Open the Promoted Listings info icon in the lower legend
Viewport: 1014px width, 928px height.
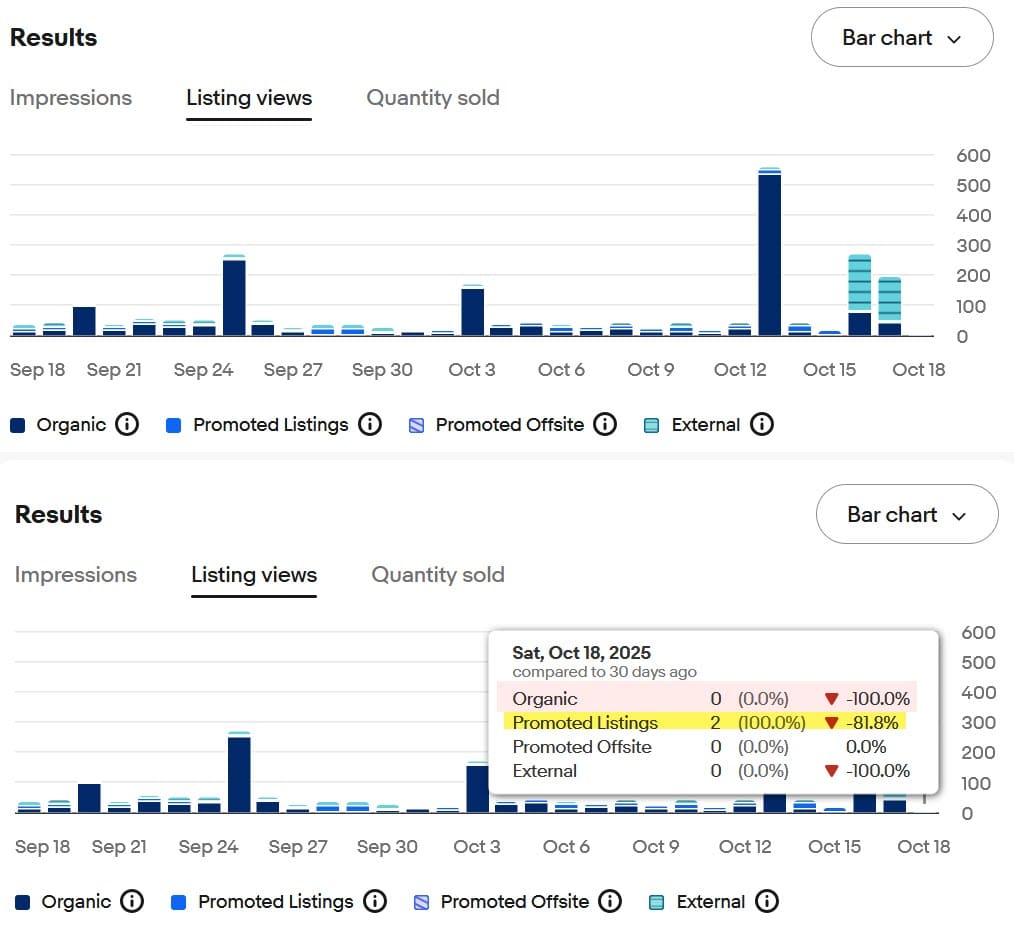[x=375, y=902]
